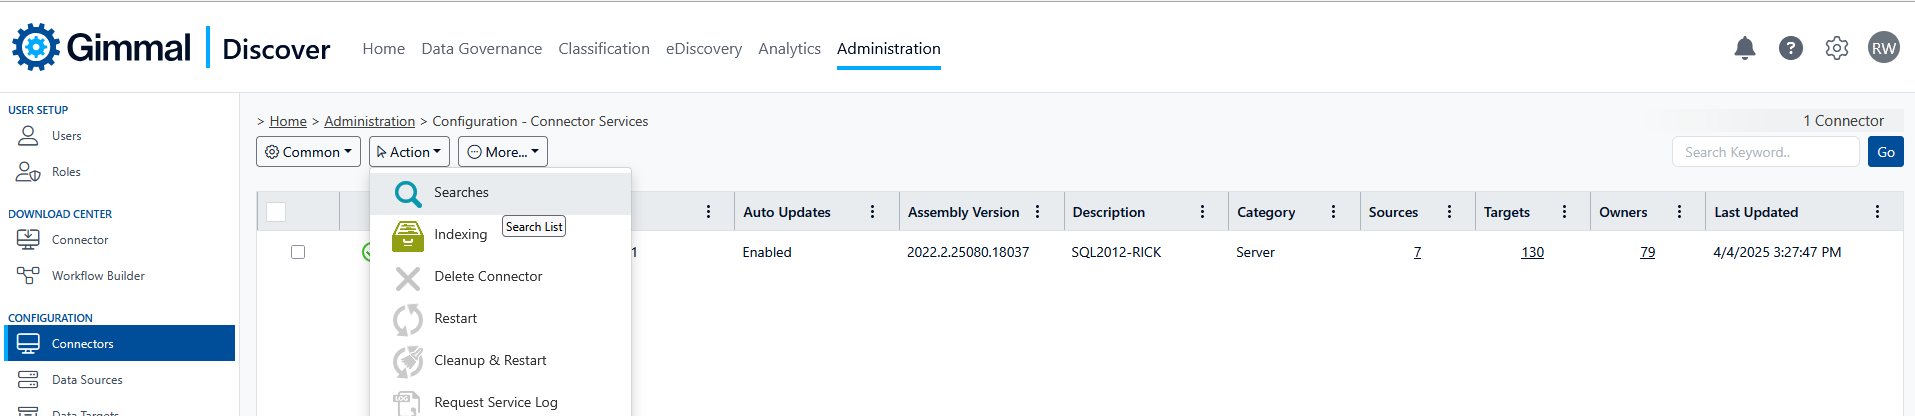Click the Restart circular arrows icon
Screen dimensions: 1915x416
408,319
